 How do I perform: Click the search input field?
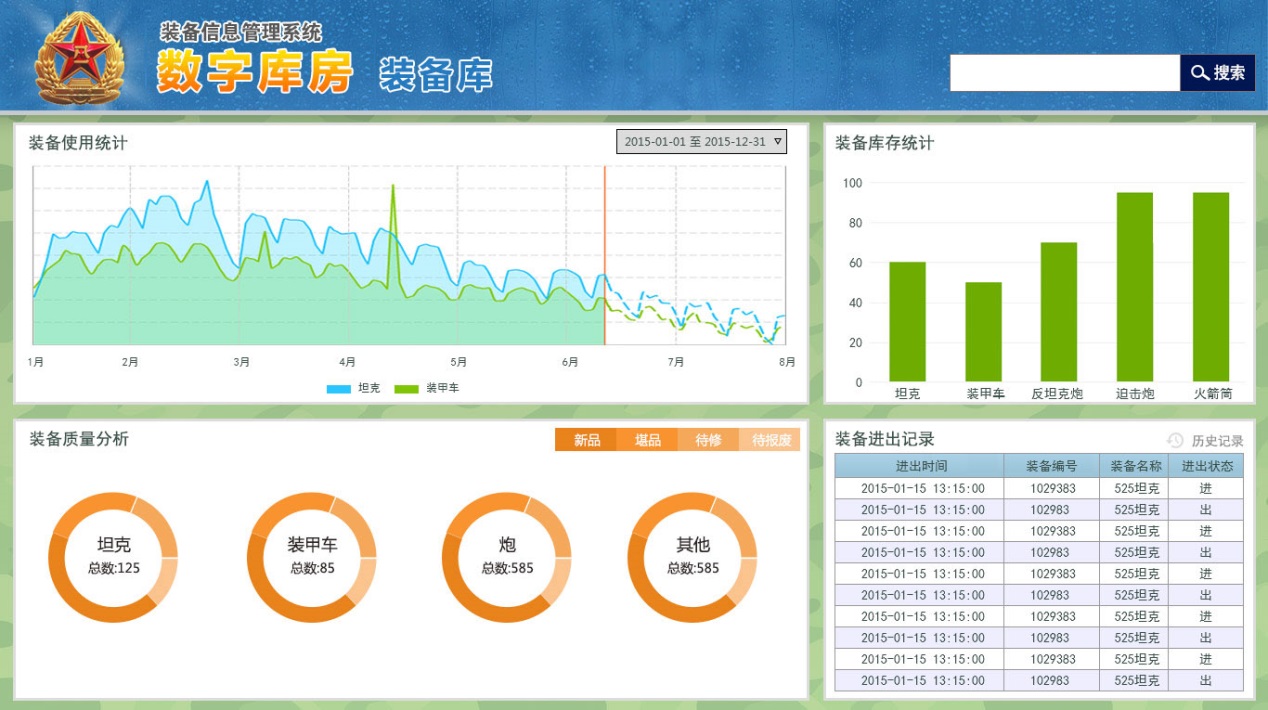[1065, 73]
